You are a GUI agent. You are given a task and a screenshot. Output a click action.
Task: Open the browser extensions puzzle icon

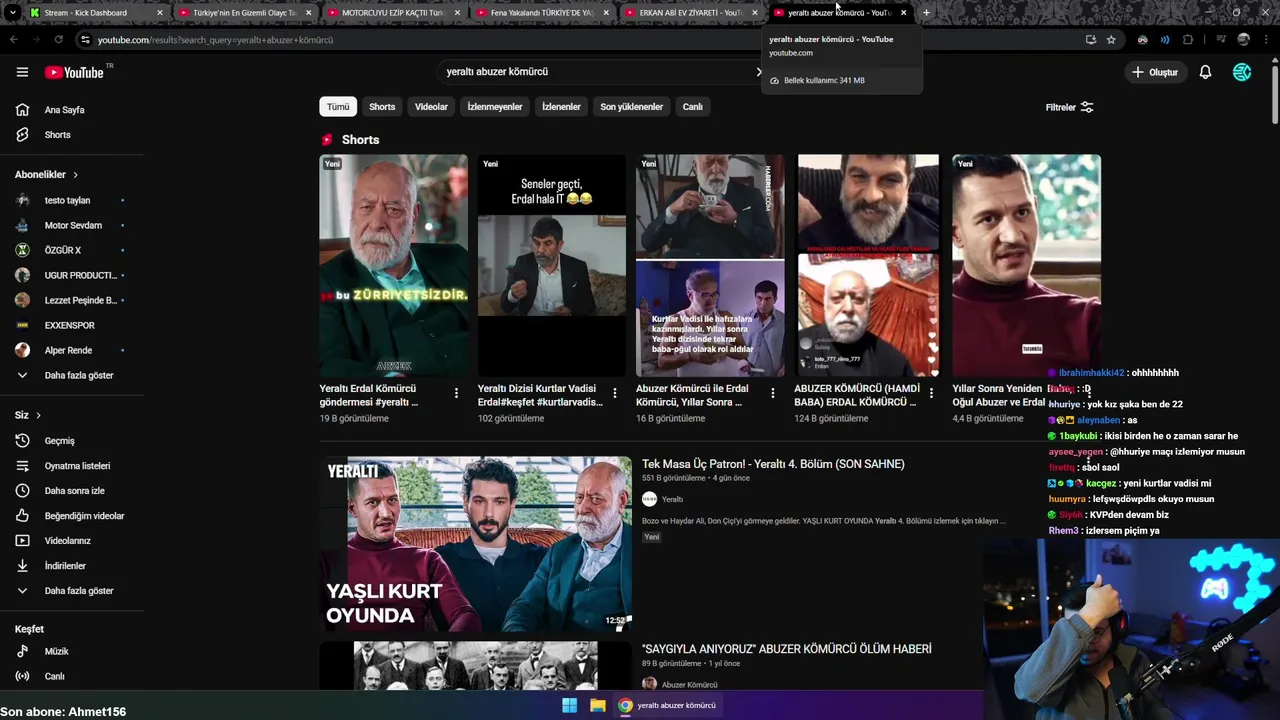click(x=1188, y=40)
